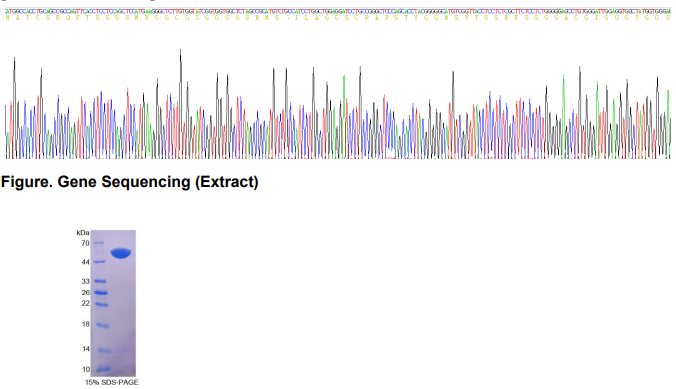Click the 70 marker weight label

(x=85, y=243)
